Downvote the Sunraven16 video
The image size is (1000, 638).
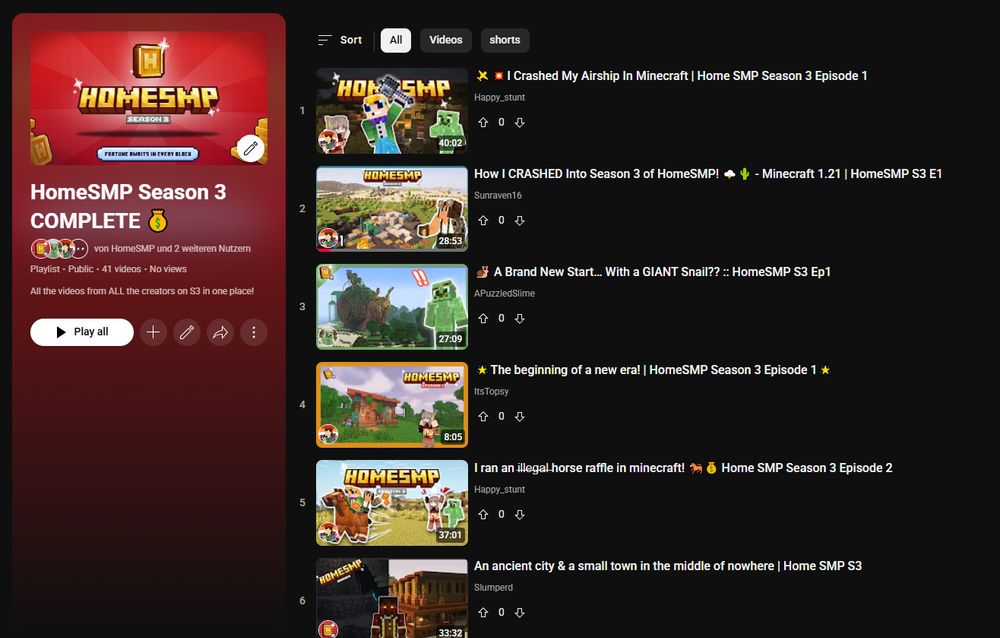[520, 221]
